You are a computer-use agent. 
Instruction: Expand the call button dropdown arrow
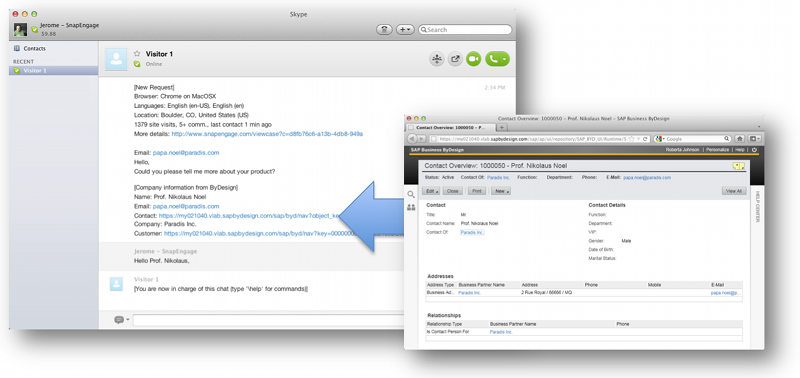pos(505,59)
